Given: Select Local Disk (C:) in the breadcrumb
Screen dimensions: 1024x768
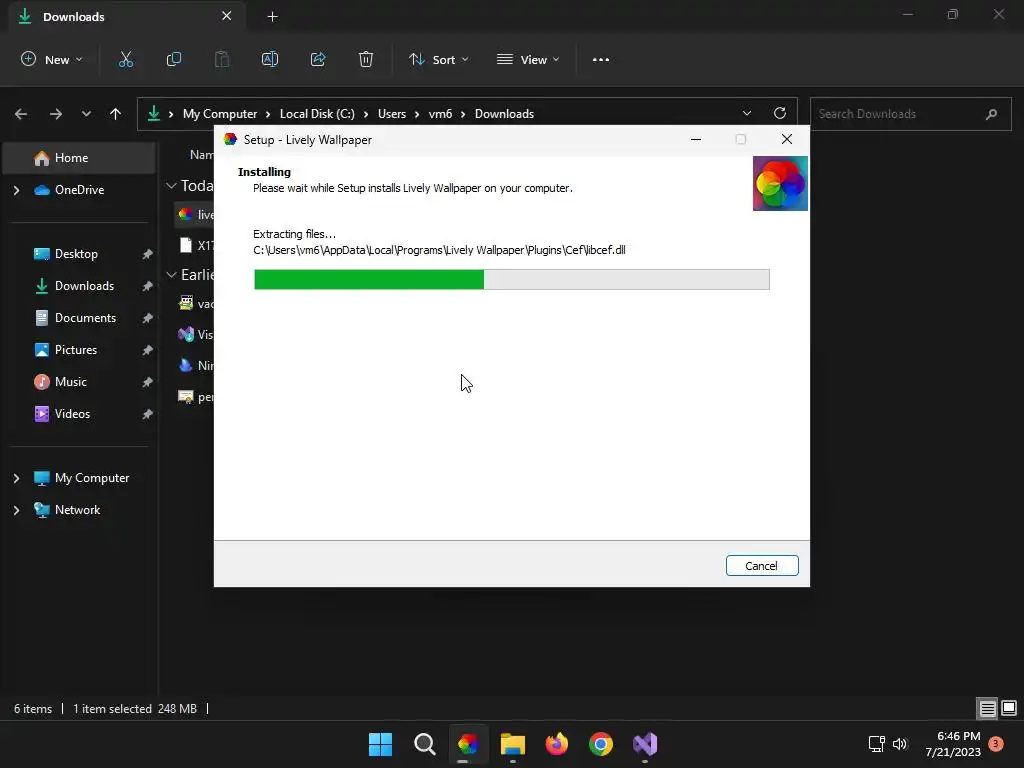Looking at the screenshot, I should click(317, 114).
